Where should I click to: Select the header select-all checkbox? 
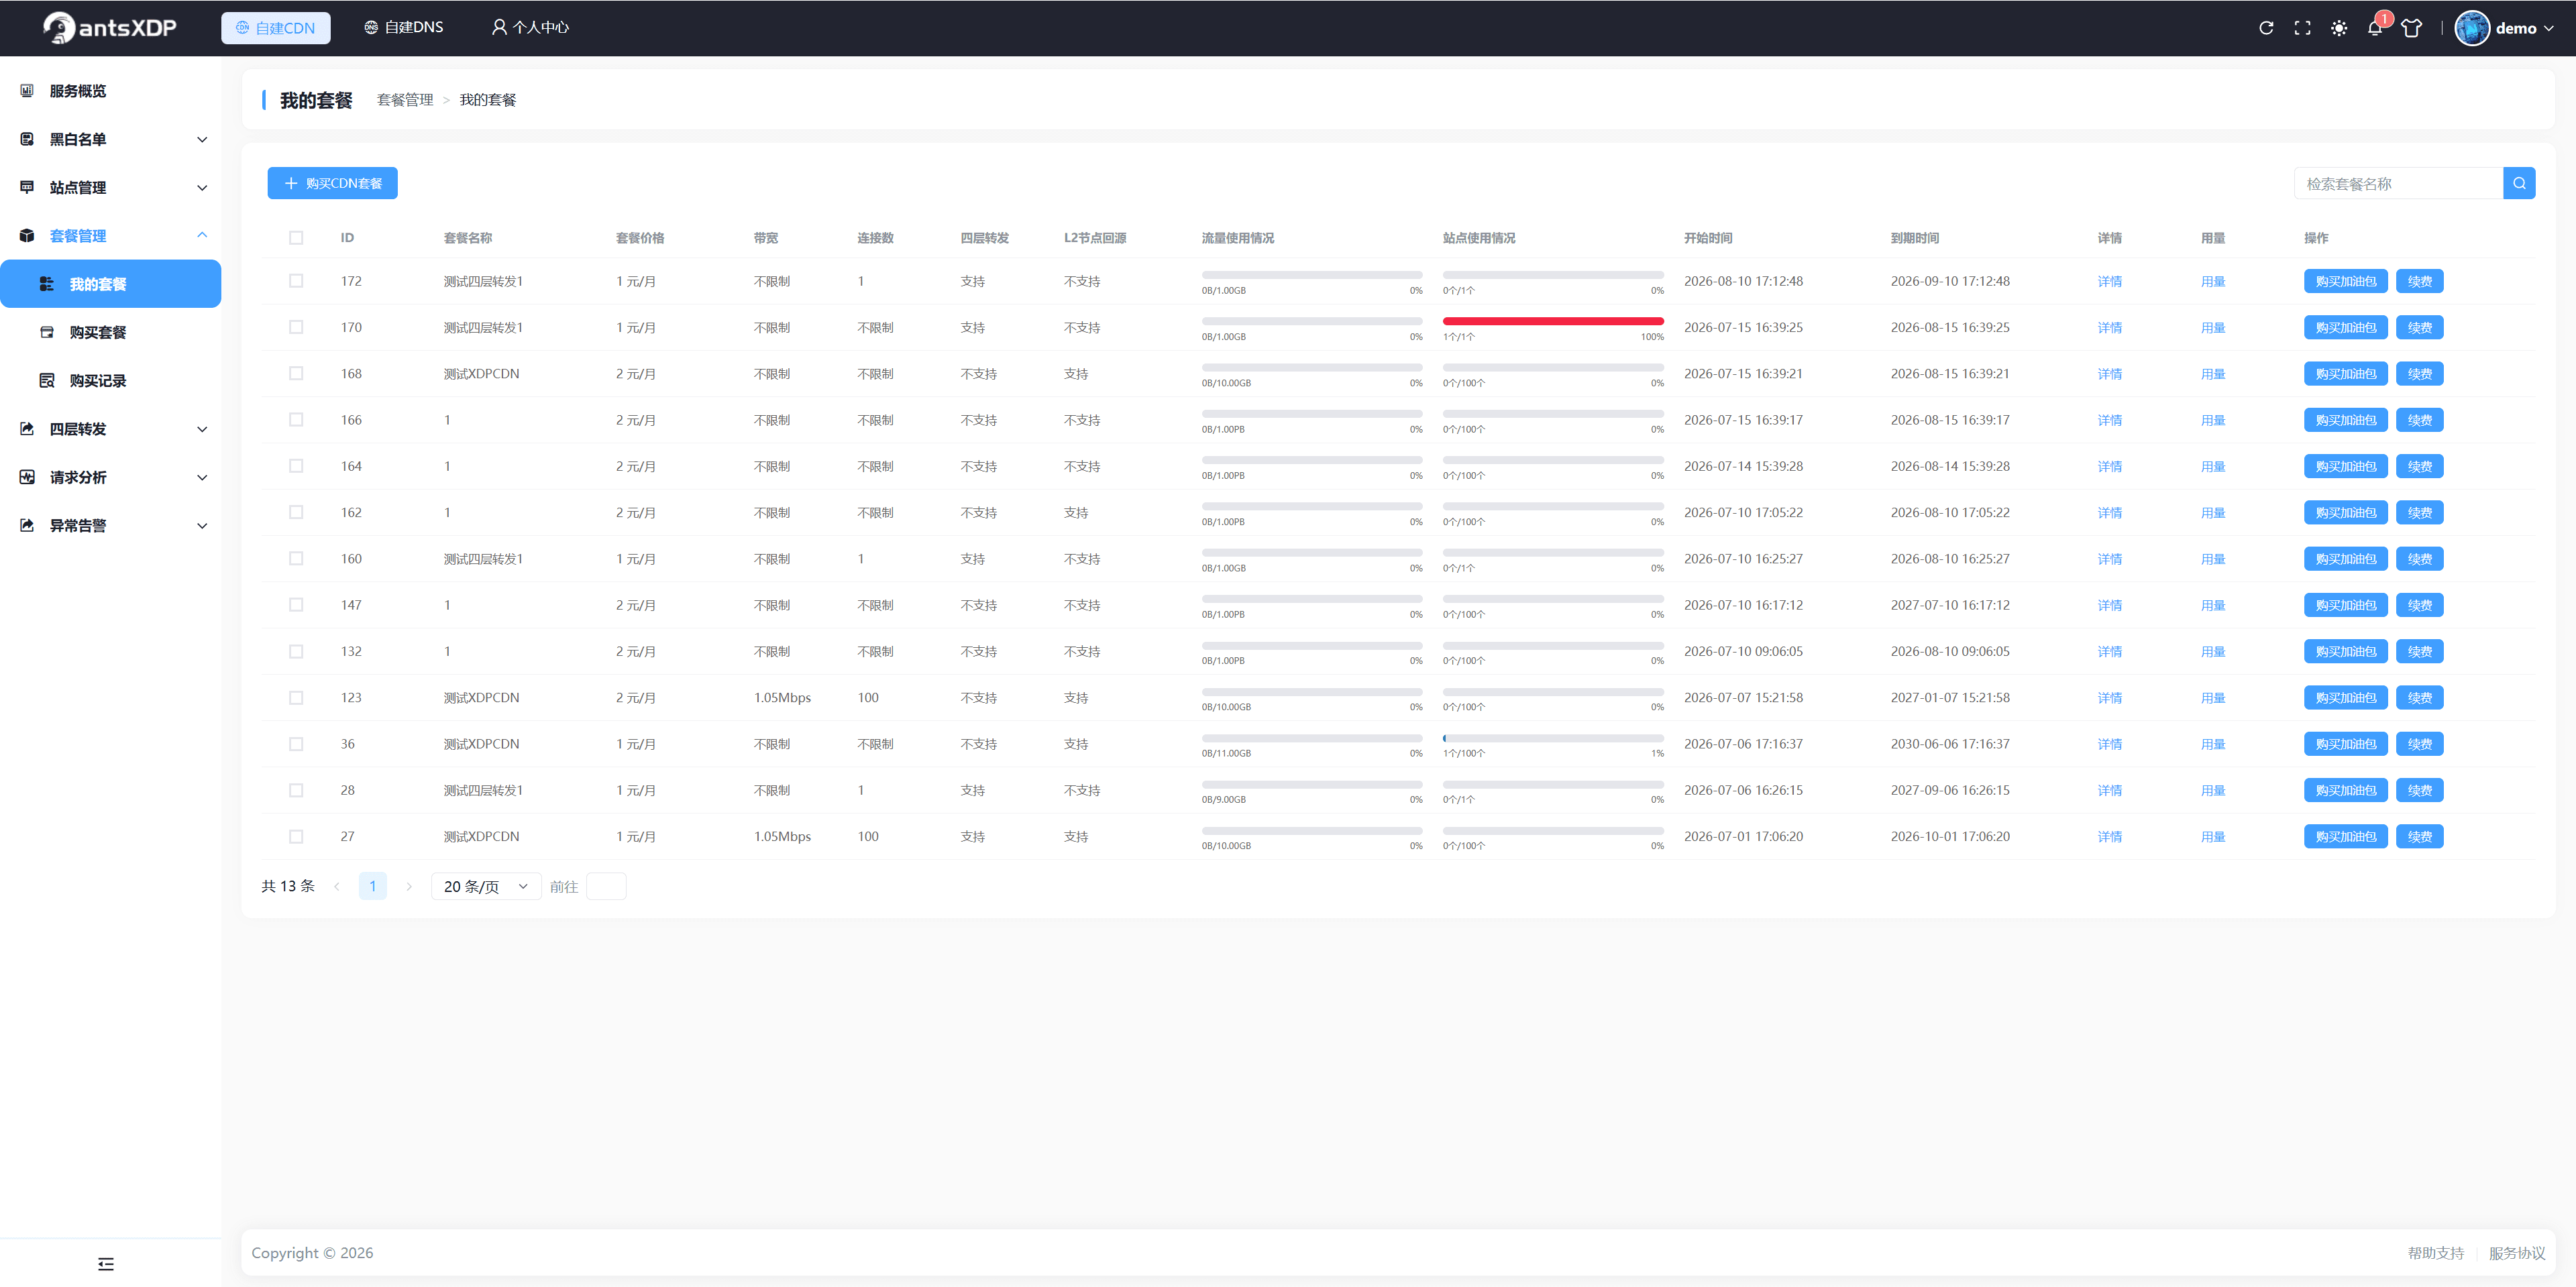[x=296, y=238]
